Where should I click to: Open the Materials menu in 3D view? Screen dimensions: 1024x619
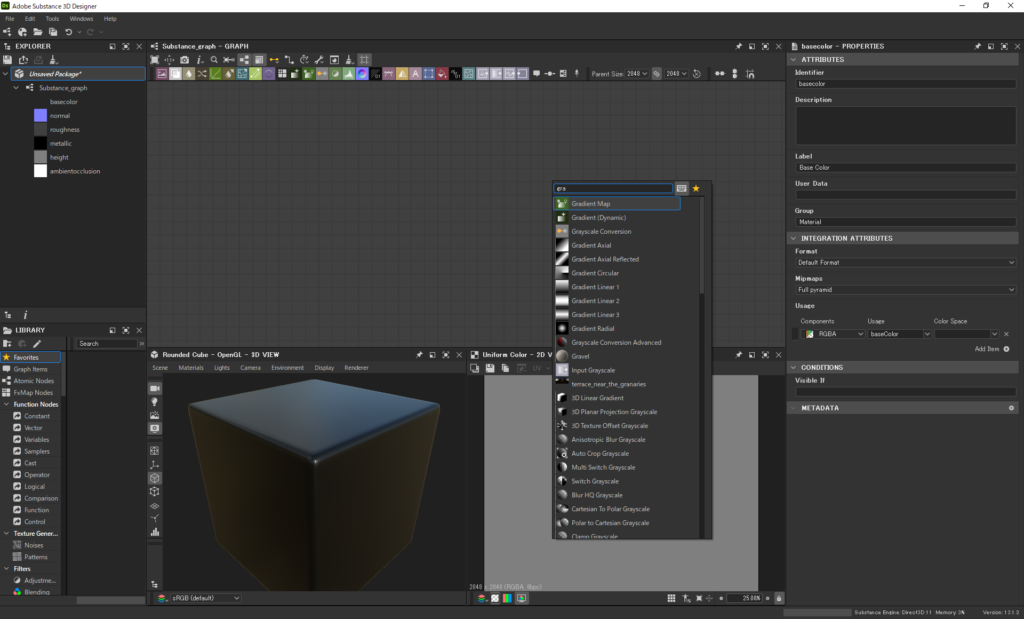coord(191,368)
